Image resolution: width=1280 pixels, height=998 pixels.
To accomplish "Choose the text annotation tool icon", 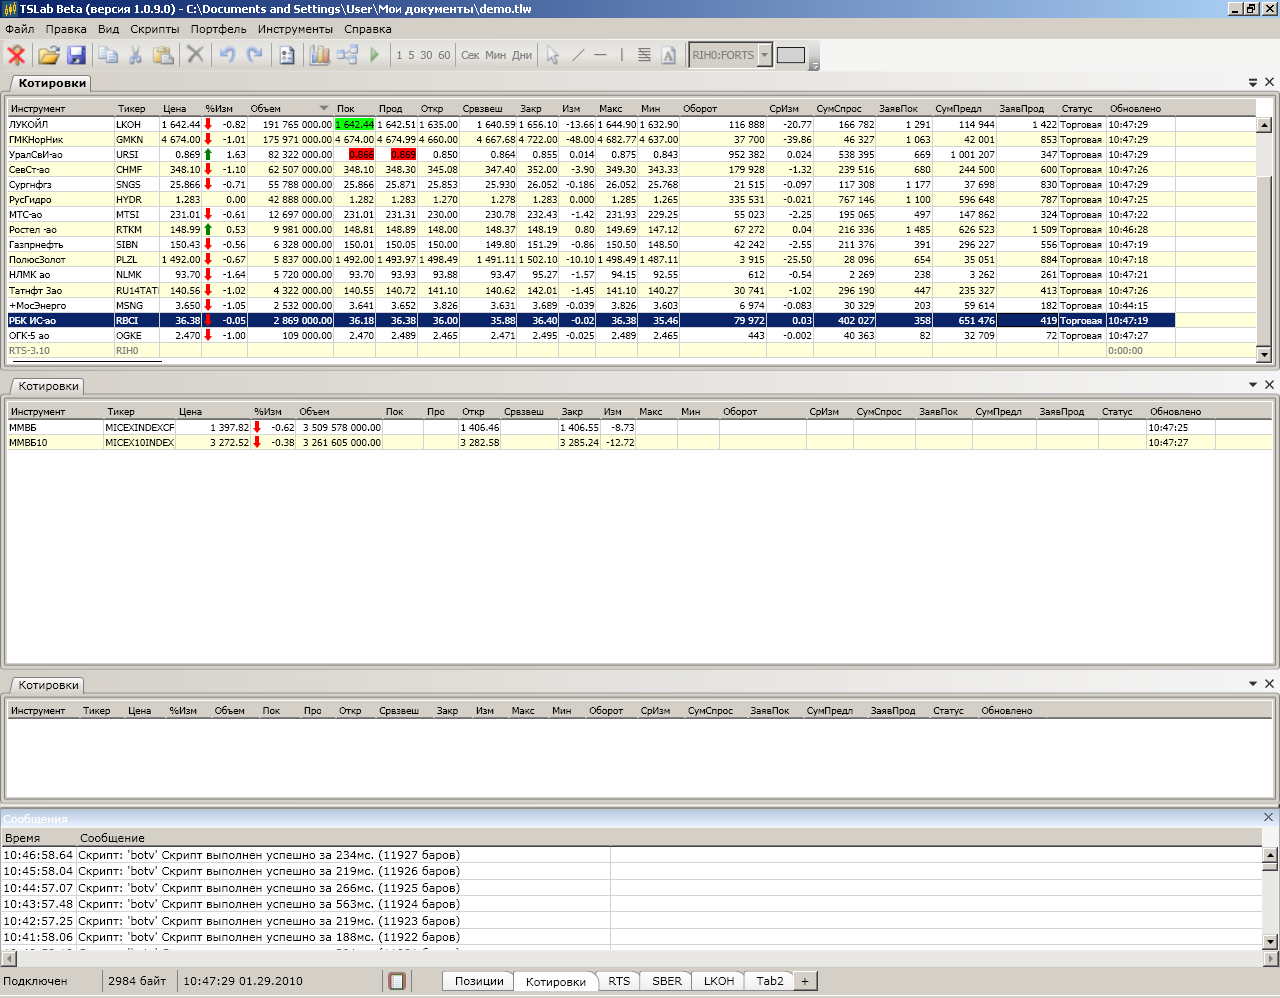I will point(669,55).
